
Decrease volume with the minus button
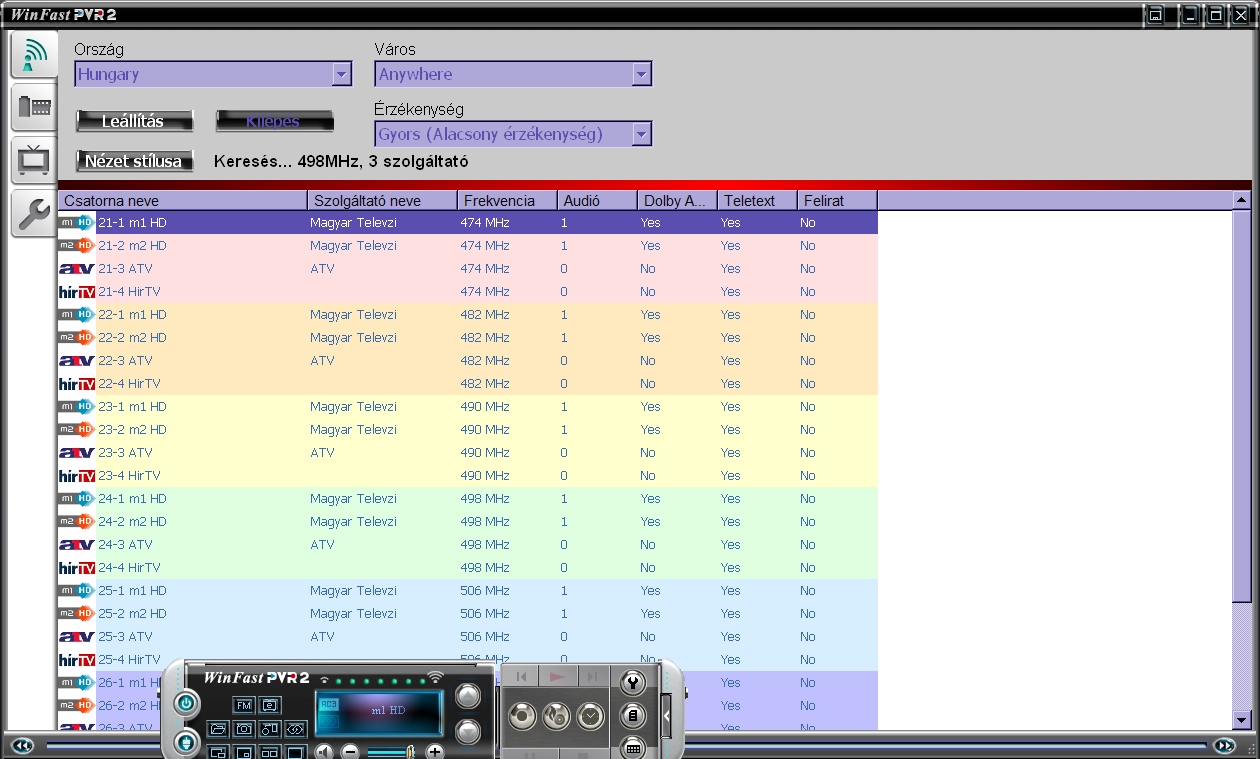click(350, 751)
